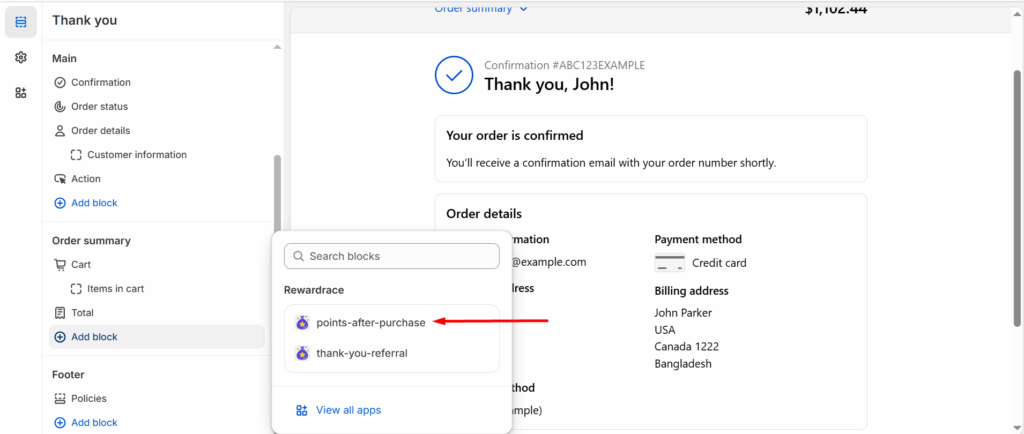This screenshot has width=1024, height=434.
Task: Open the settings gear icon in sidebar
Action: 21,57
